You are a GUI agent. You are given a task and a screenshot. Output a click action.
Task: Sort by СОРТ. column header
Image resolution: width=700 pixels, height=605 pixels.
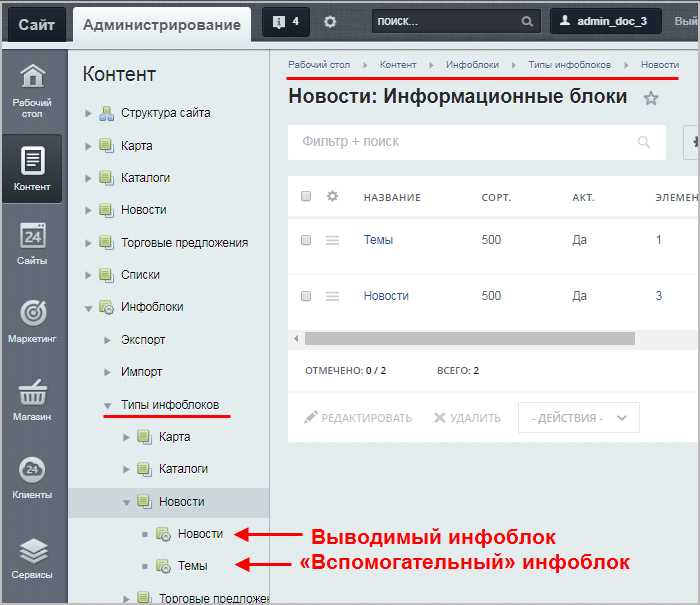click(x=496, y=197)
